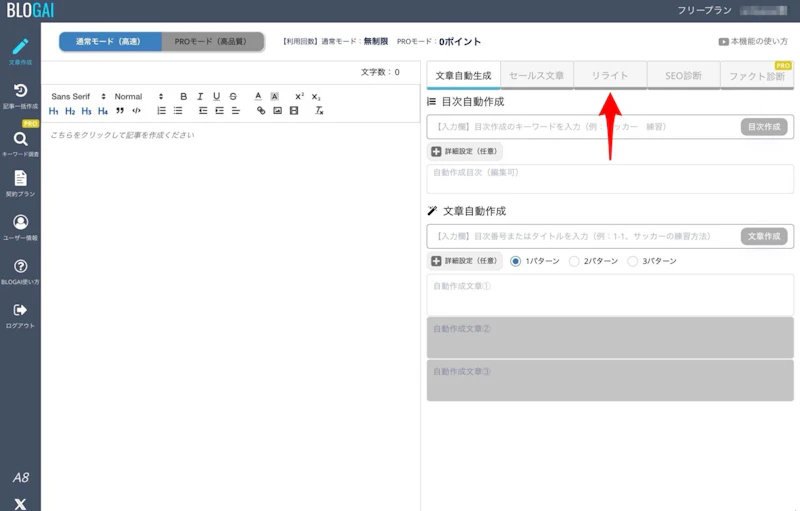Insert a link with the link icon
The image size is (800, 511).
(x=261, y=111)
